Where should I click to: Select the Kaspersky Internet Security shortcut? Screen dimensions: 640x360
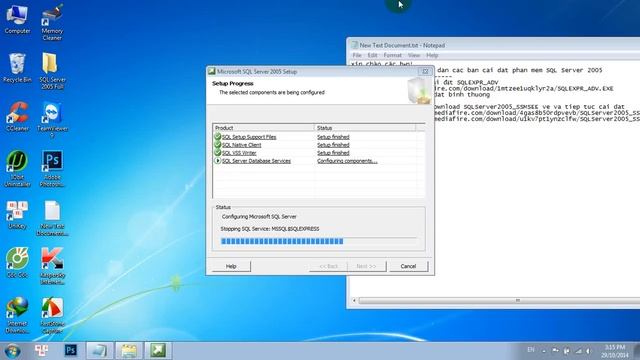click(52, 266)
